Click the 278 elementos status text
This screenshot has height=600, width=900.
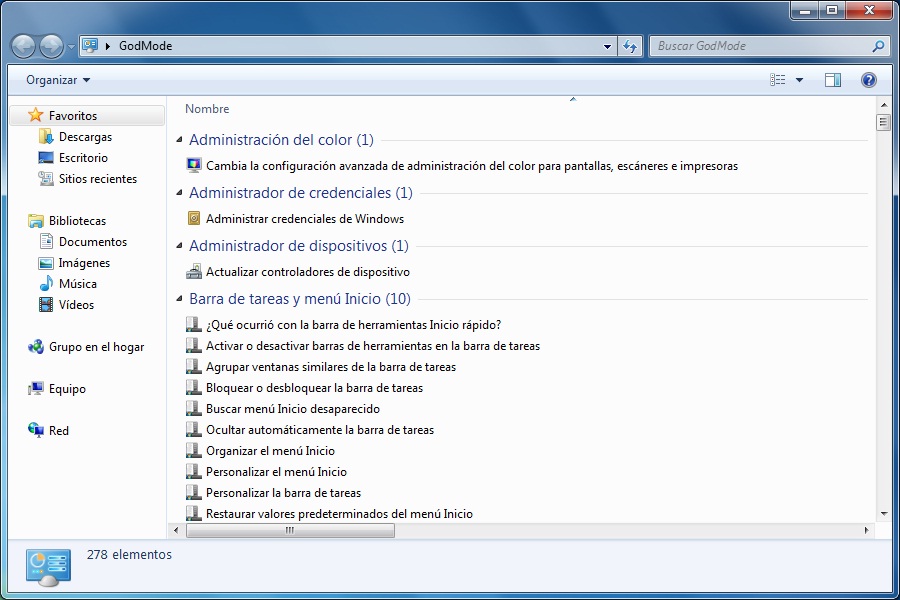129,555
